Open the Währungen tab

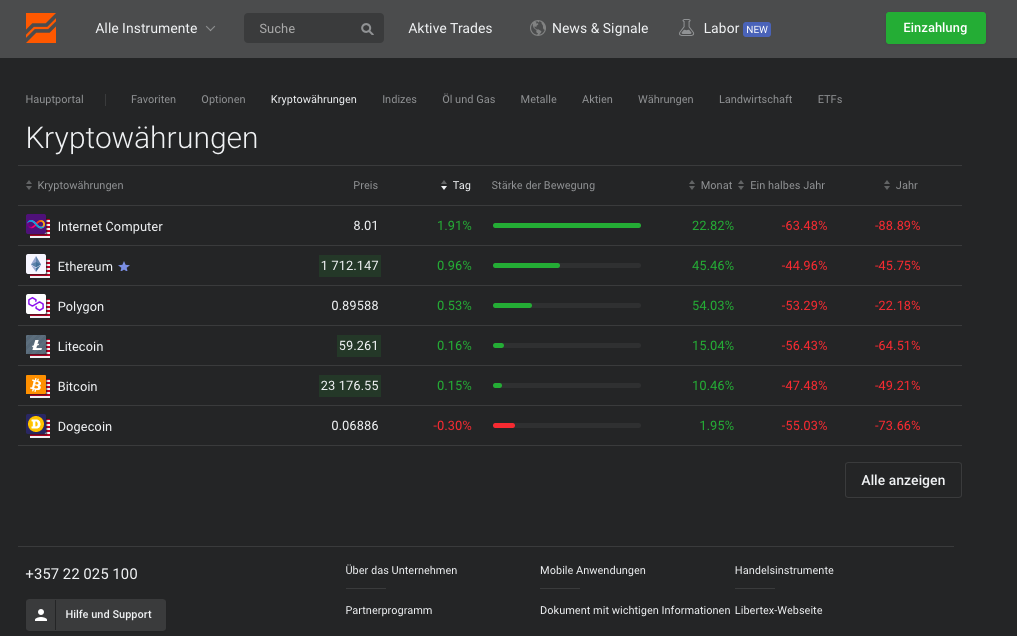tap(665, 99)
